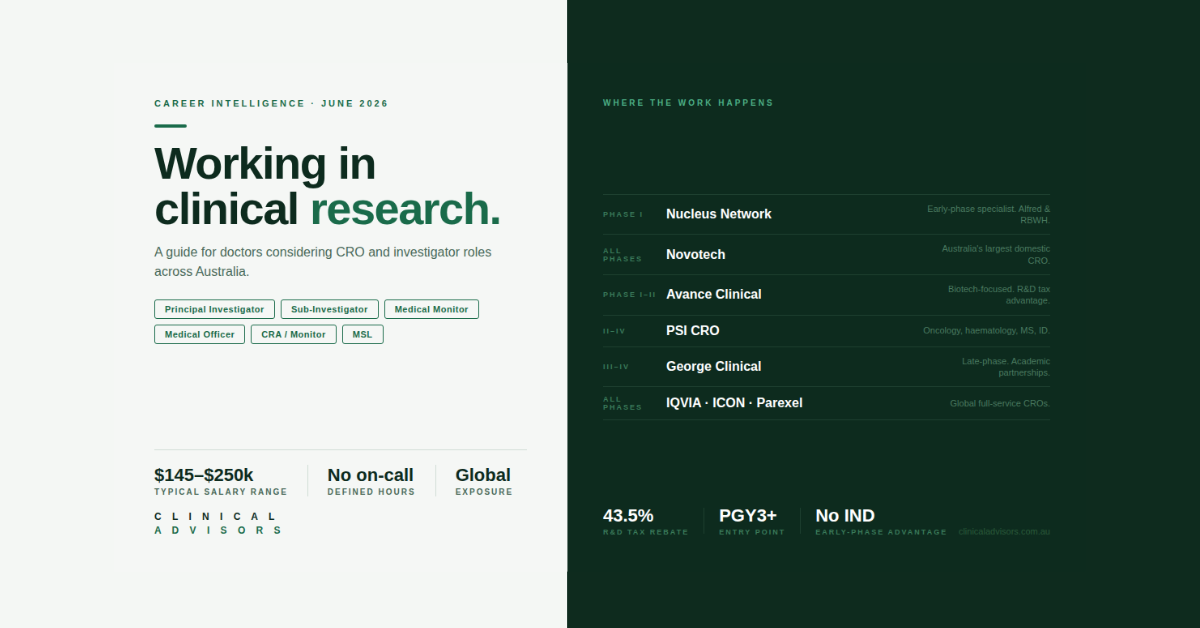Click the Medical Monitor tag
1200x628 pixels.
pyautogui.click(x=431, y=310)
